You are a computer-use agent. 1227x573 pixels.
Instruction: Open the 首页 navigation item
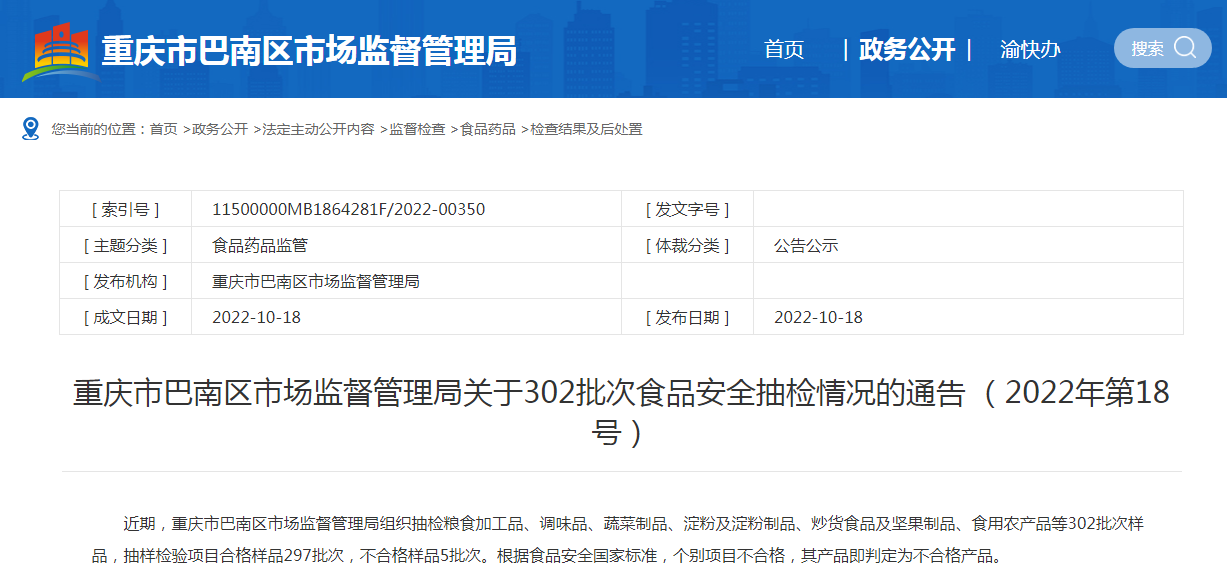tap(784, 49)
